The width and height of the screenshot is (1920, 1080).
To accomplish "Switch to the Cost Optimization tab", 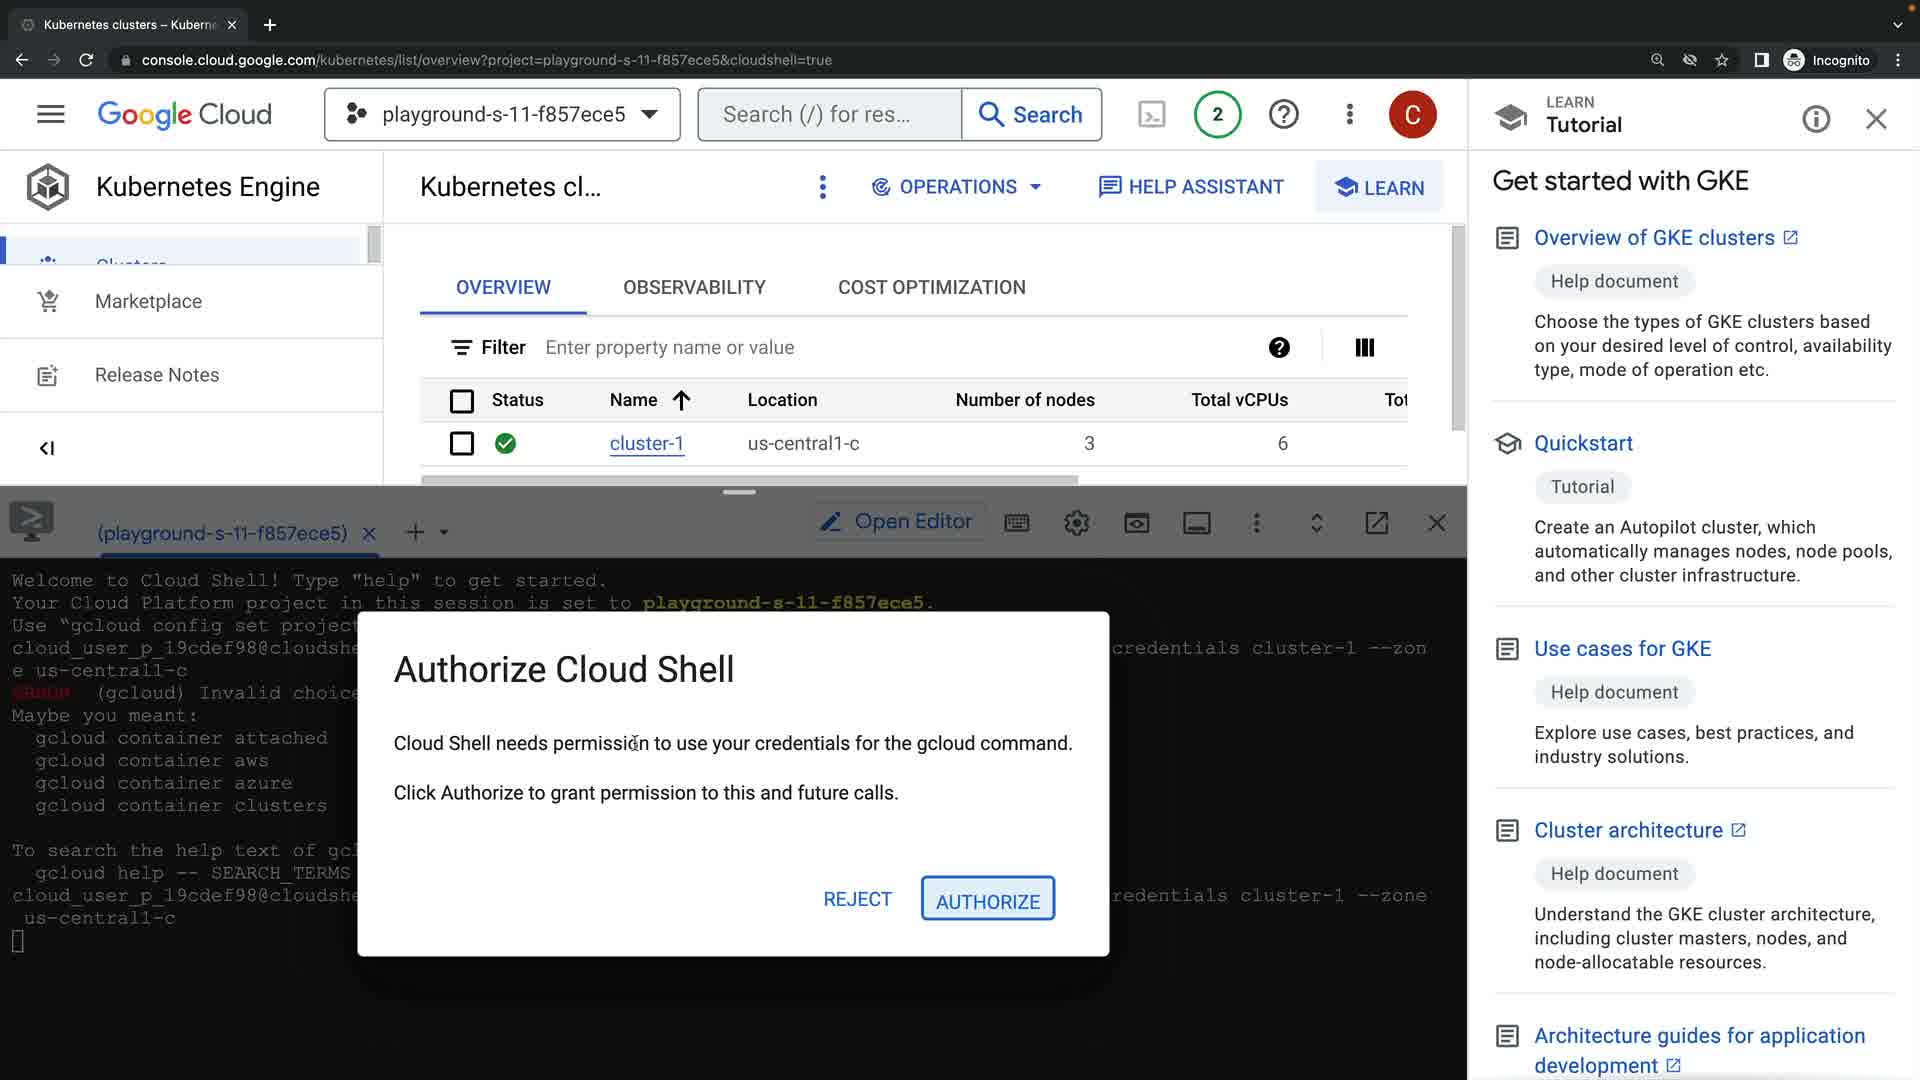I will [931, 287].
